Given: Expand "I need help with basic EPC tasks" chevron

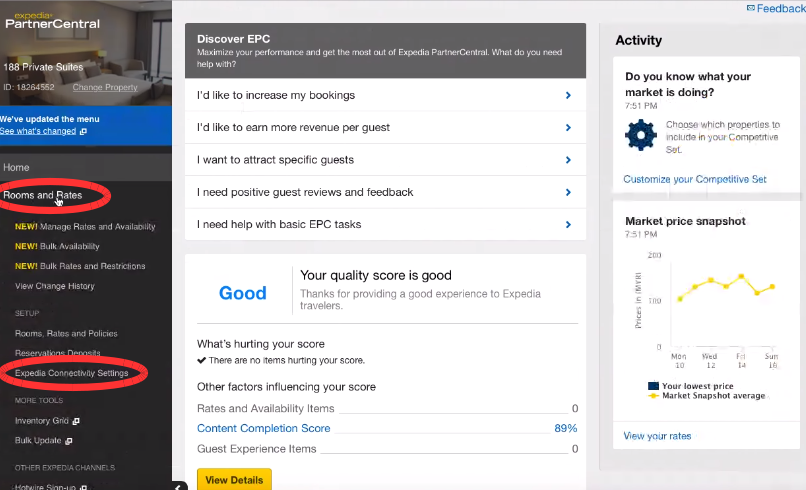Looking at the screenshot, I should [568, 225].
